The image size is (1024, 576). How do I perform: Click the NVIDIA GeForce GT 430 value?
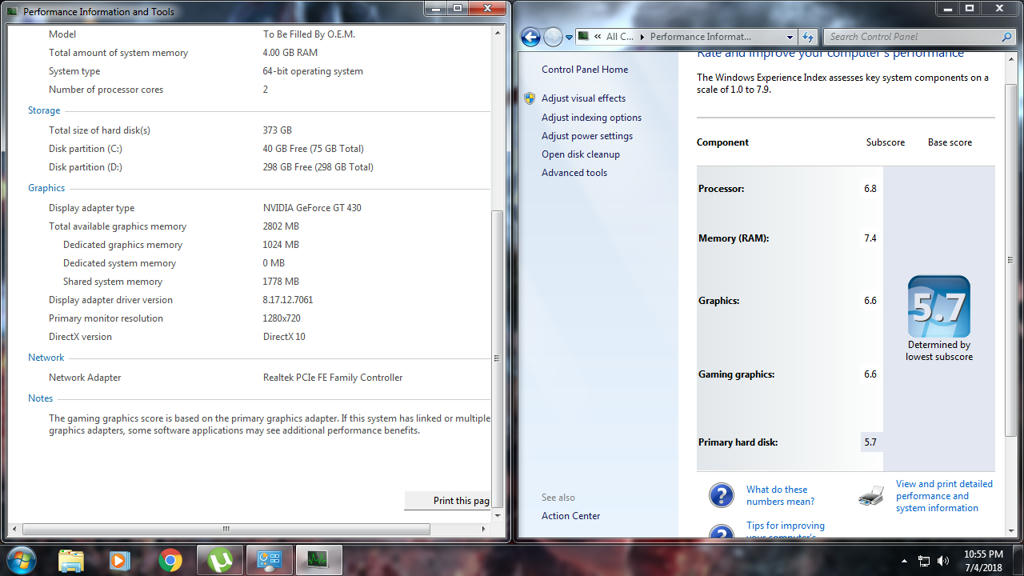coord(312,208)
